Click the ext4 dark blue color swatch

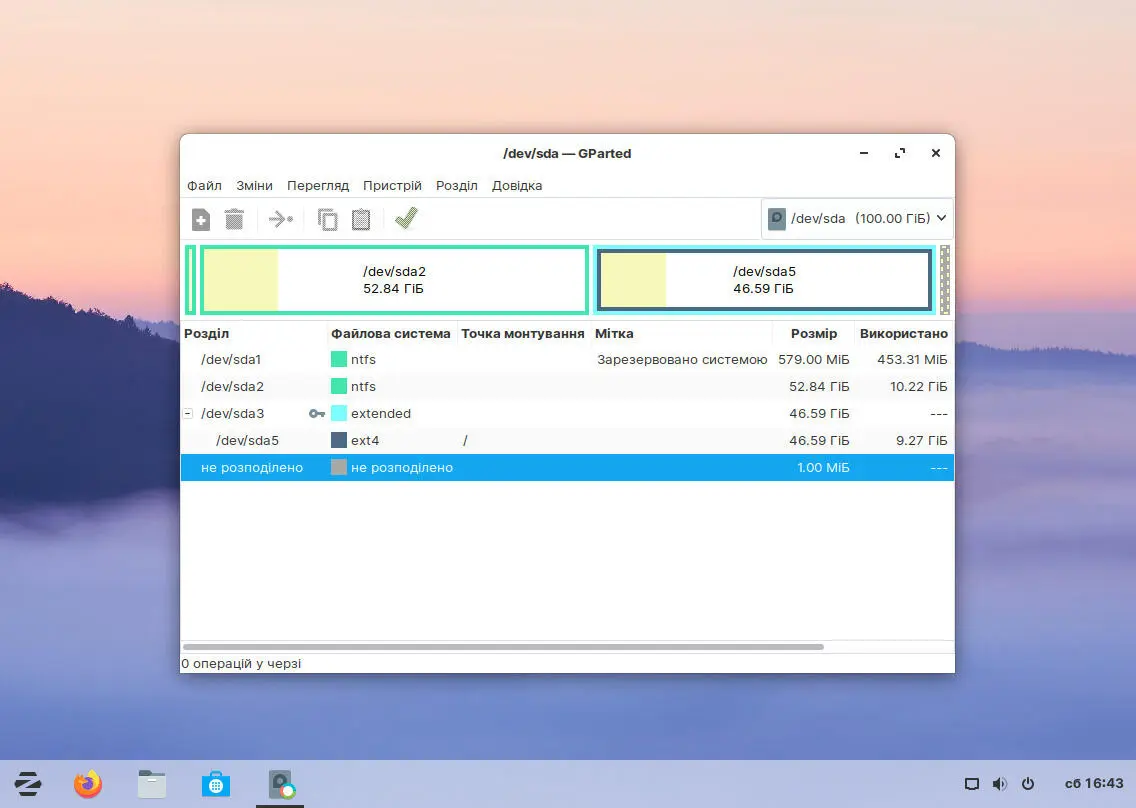click(338, 441)
